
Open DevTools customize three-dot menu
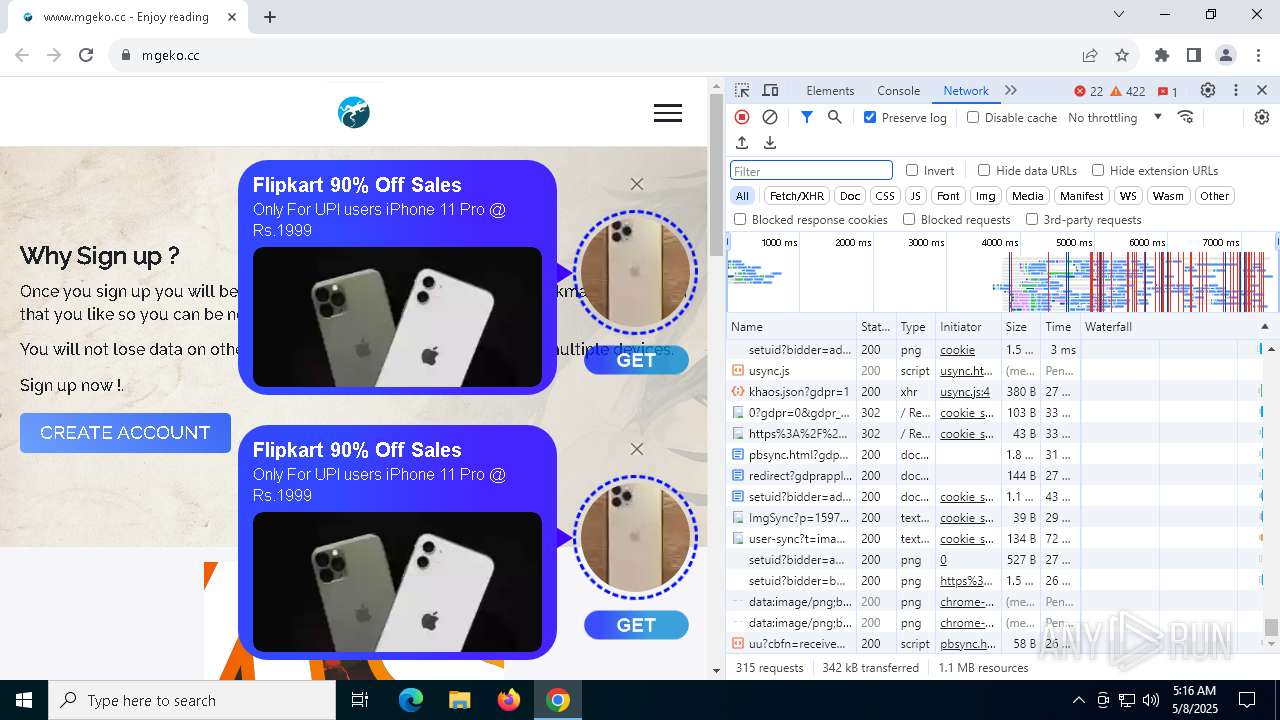pos(1236,90)
